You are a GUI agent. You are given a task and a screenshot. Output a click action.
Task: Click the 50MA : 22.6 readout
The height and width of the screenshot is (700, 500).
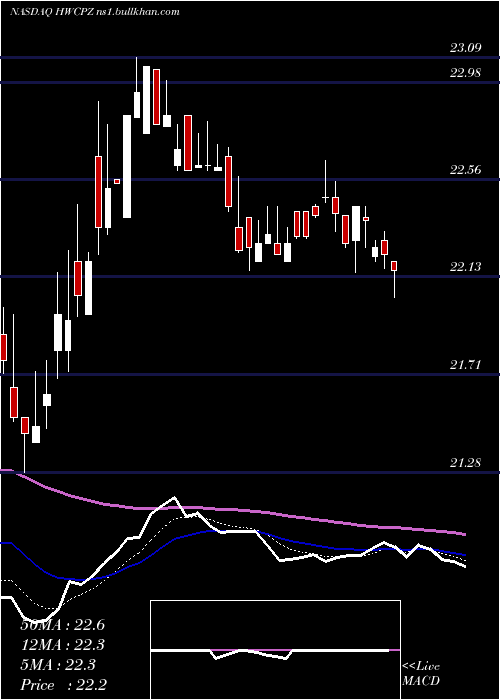(x=62, y=625)
